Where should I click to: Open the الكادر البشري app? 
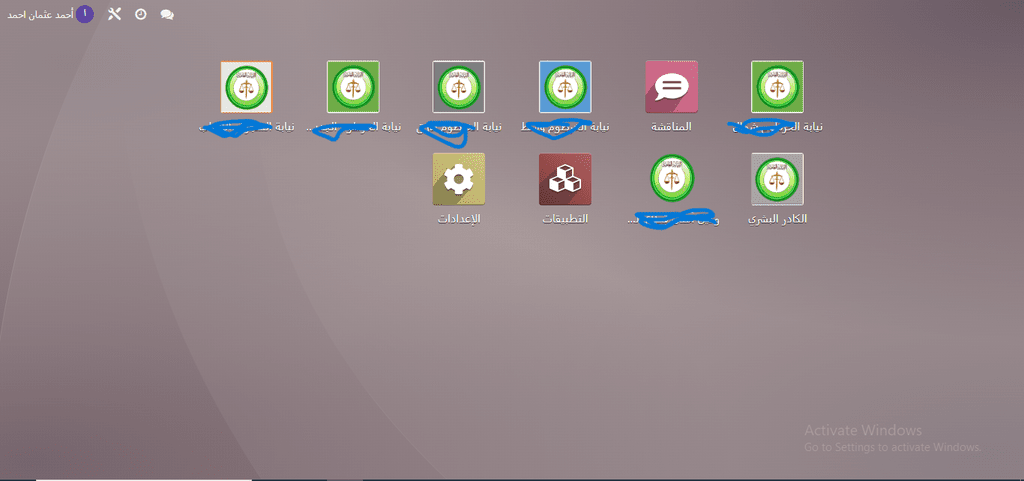[777, 179]
